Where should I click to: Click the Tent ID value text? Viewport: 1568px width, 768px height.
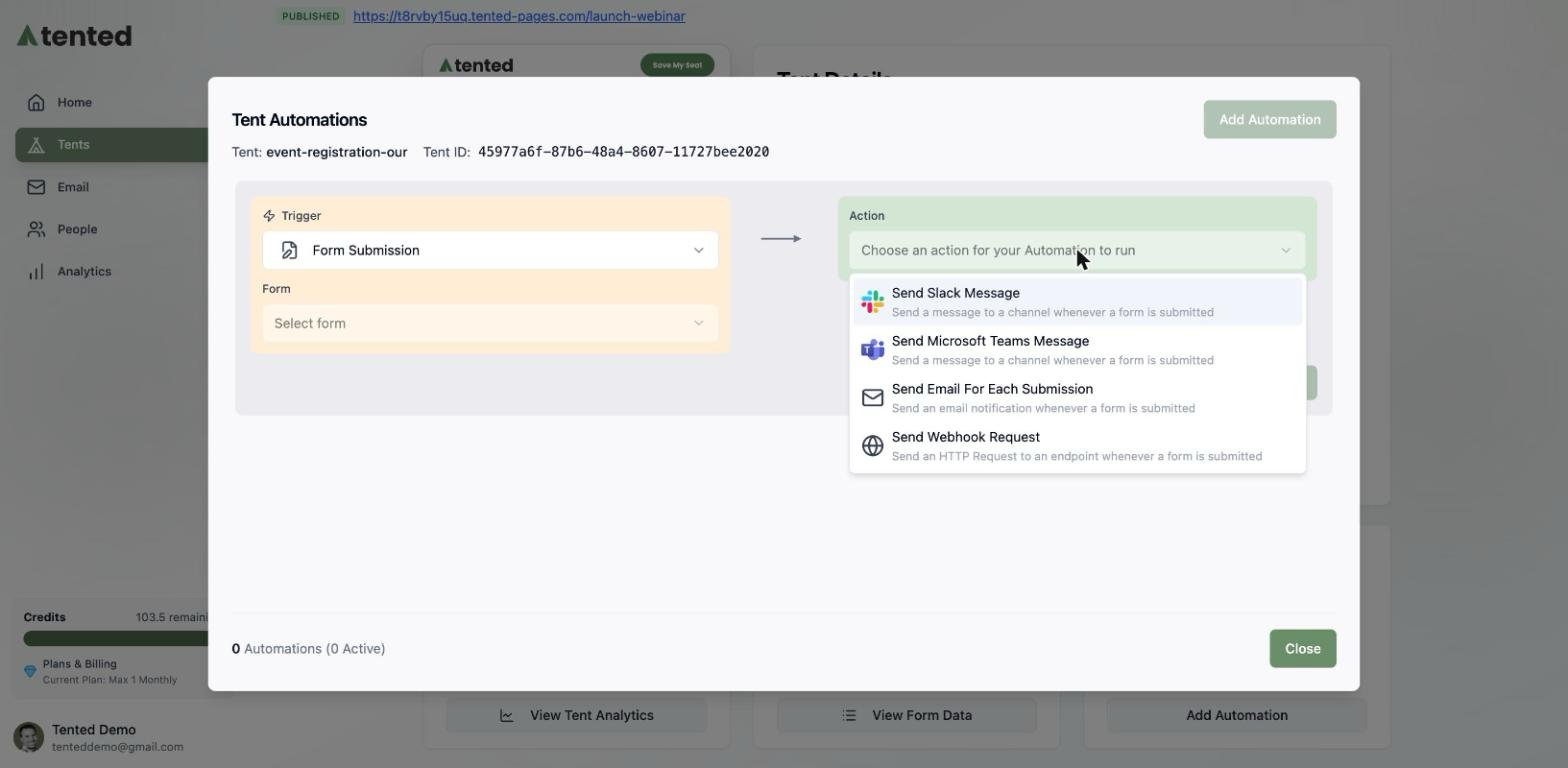pos(623,152)
